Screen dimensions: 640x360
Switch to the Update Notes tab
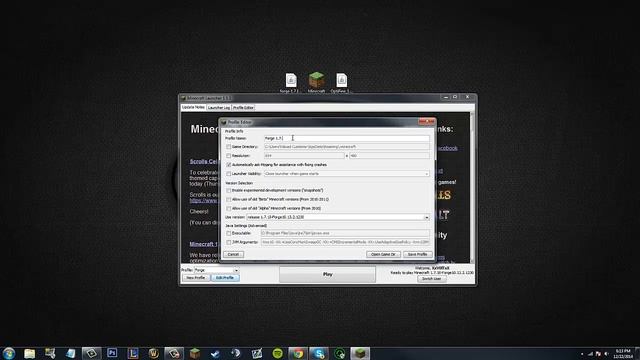tap(193, 107)
